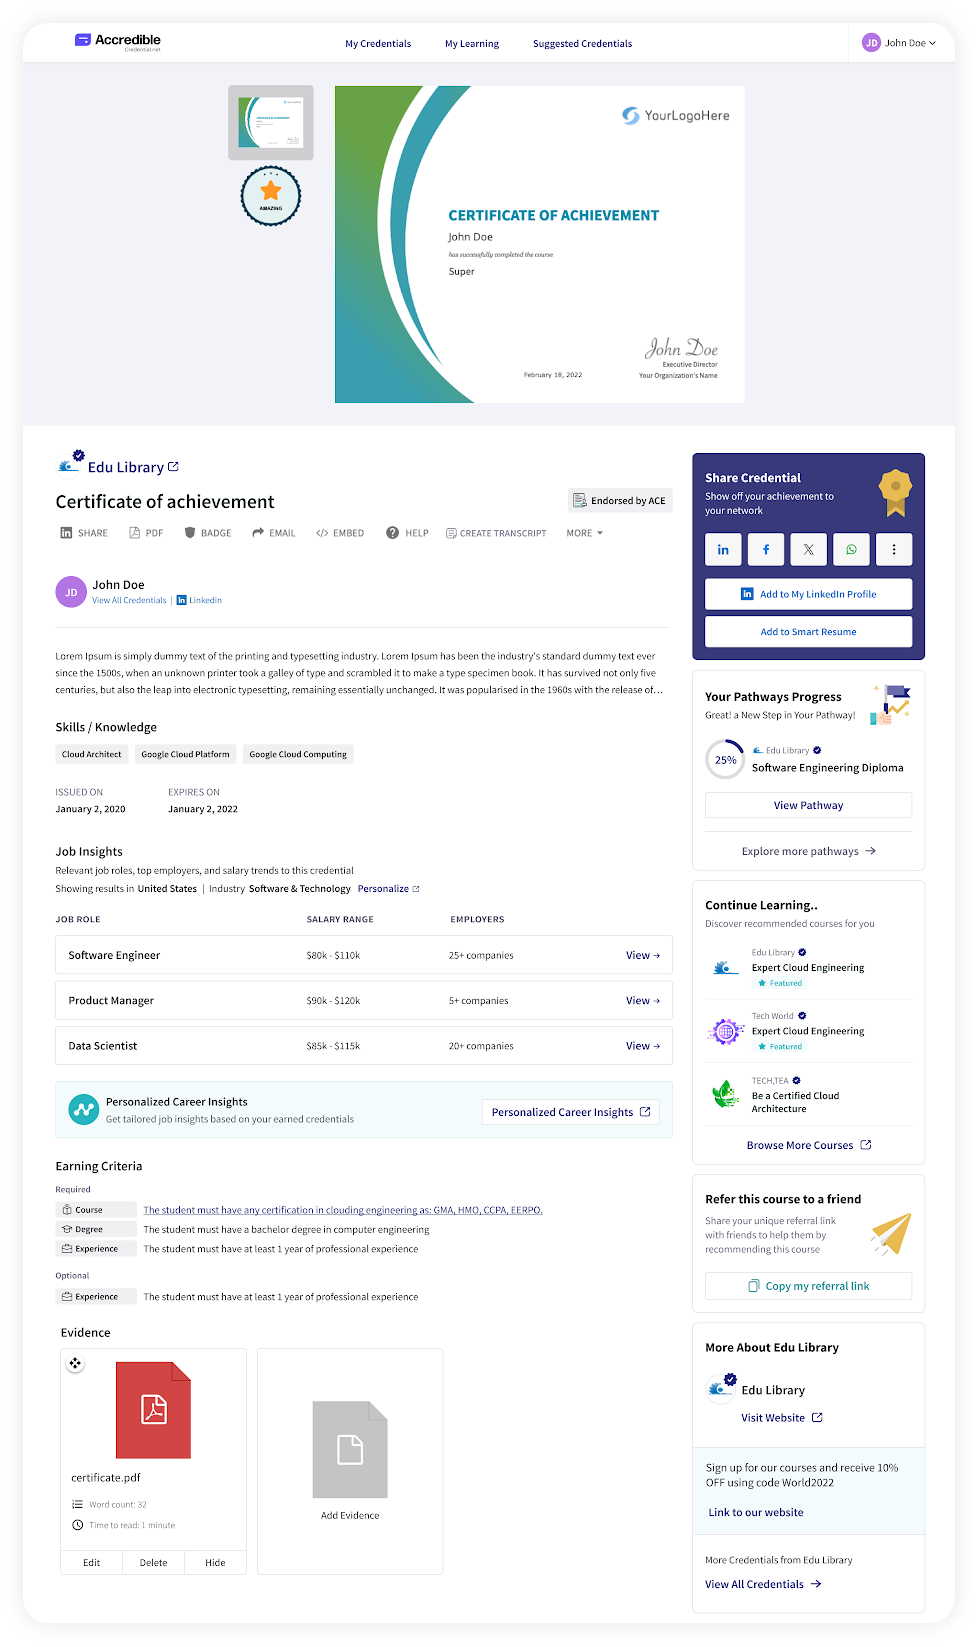The height and width of the screenshot is (1647, 979).
Task: Click Add to Smart Resume
Action: tap(808, 632)
